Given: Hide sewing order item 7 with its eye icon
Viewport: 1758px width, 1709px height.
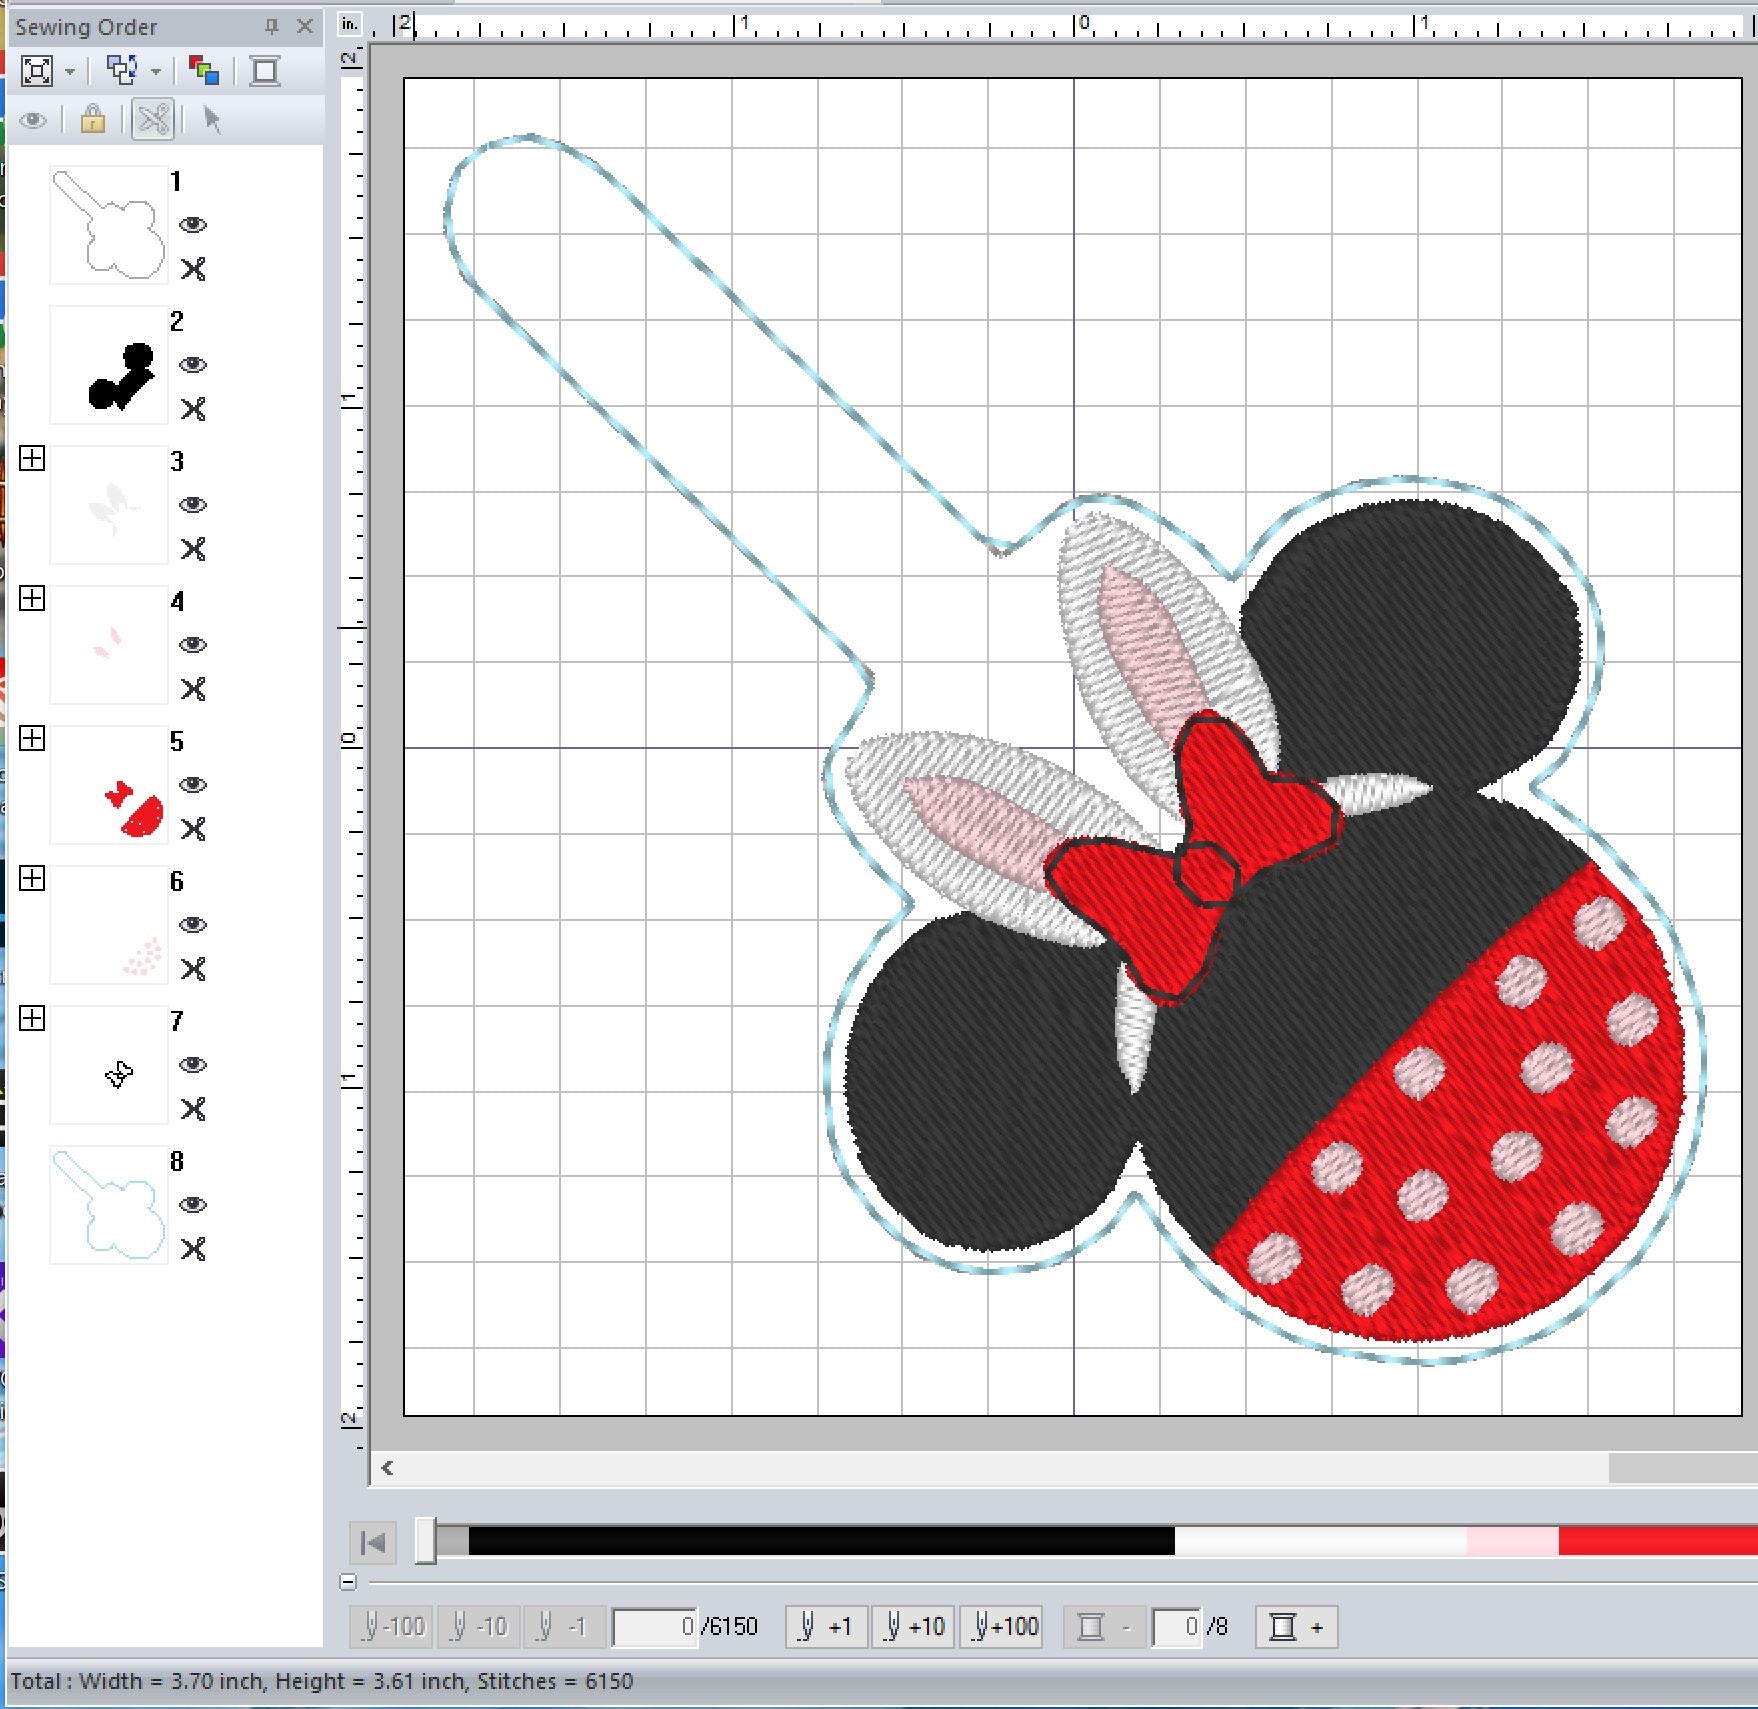Looking at the screenshot, I should [x=193, y=1065].
